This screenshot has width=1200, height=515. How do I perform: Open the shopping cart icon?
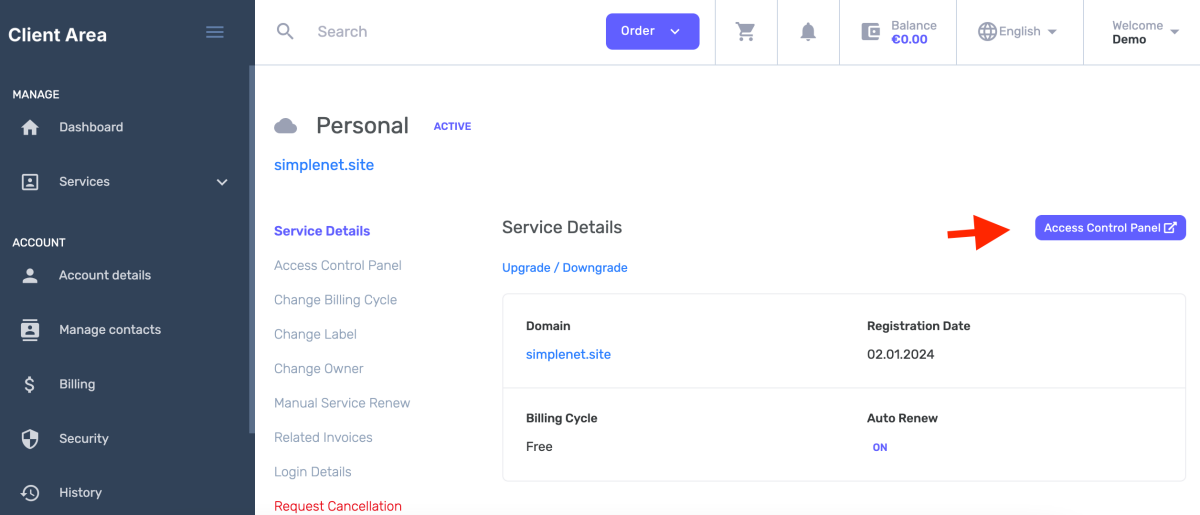[x=745, y=32]
